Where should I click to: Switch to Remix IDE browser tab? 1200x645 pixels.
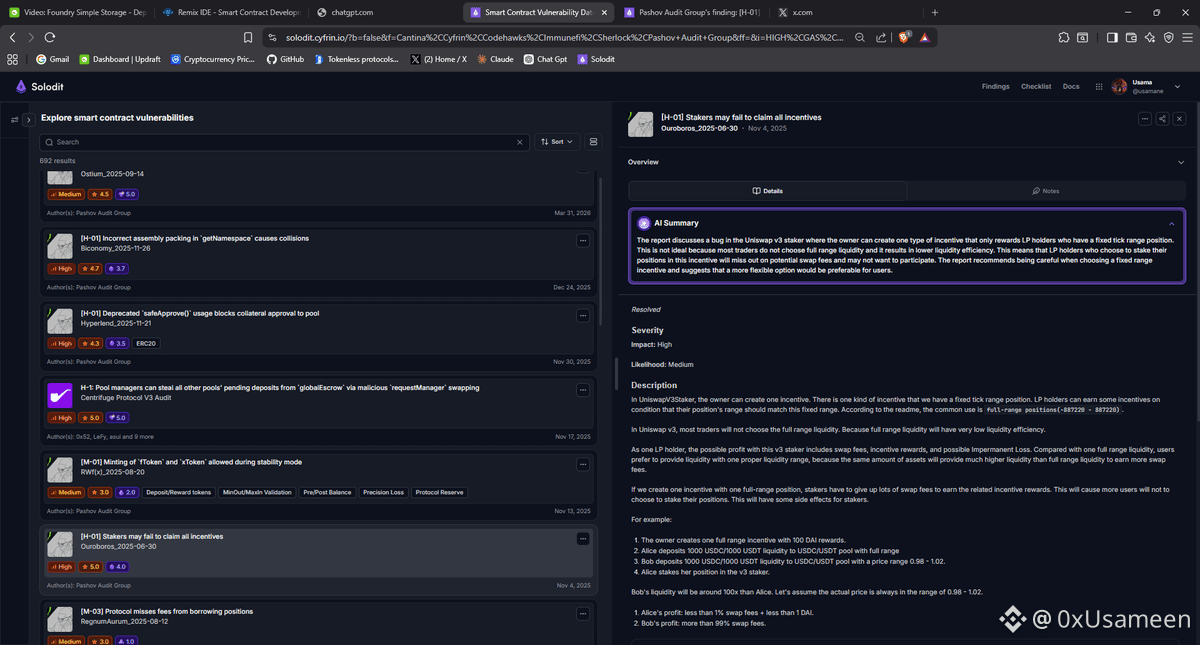coord(230,12)
